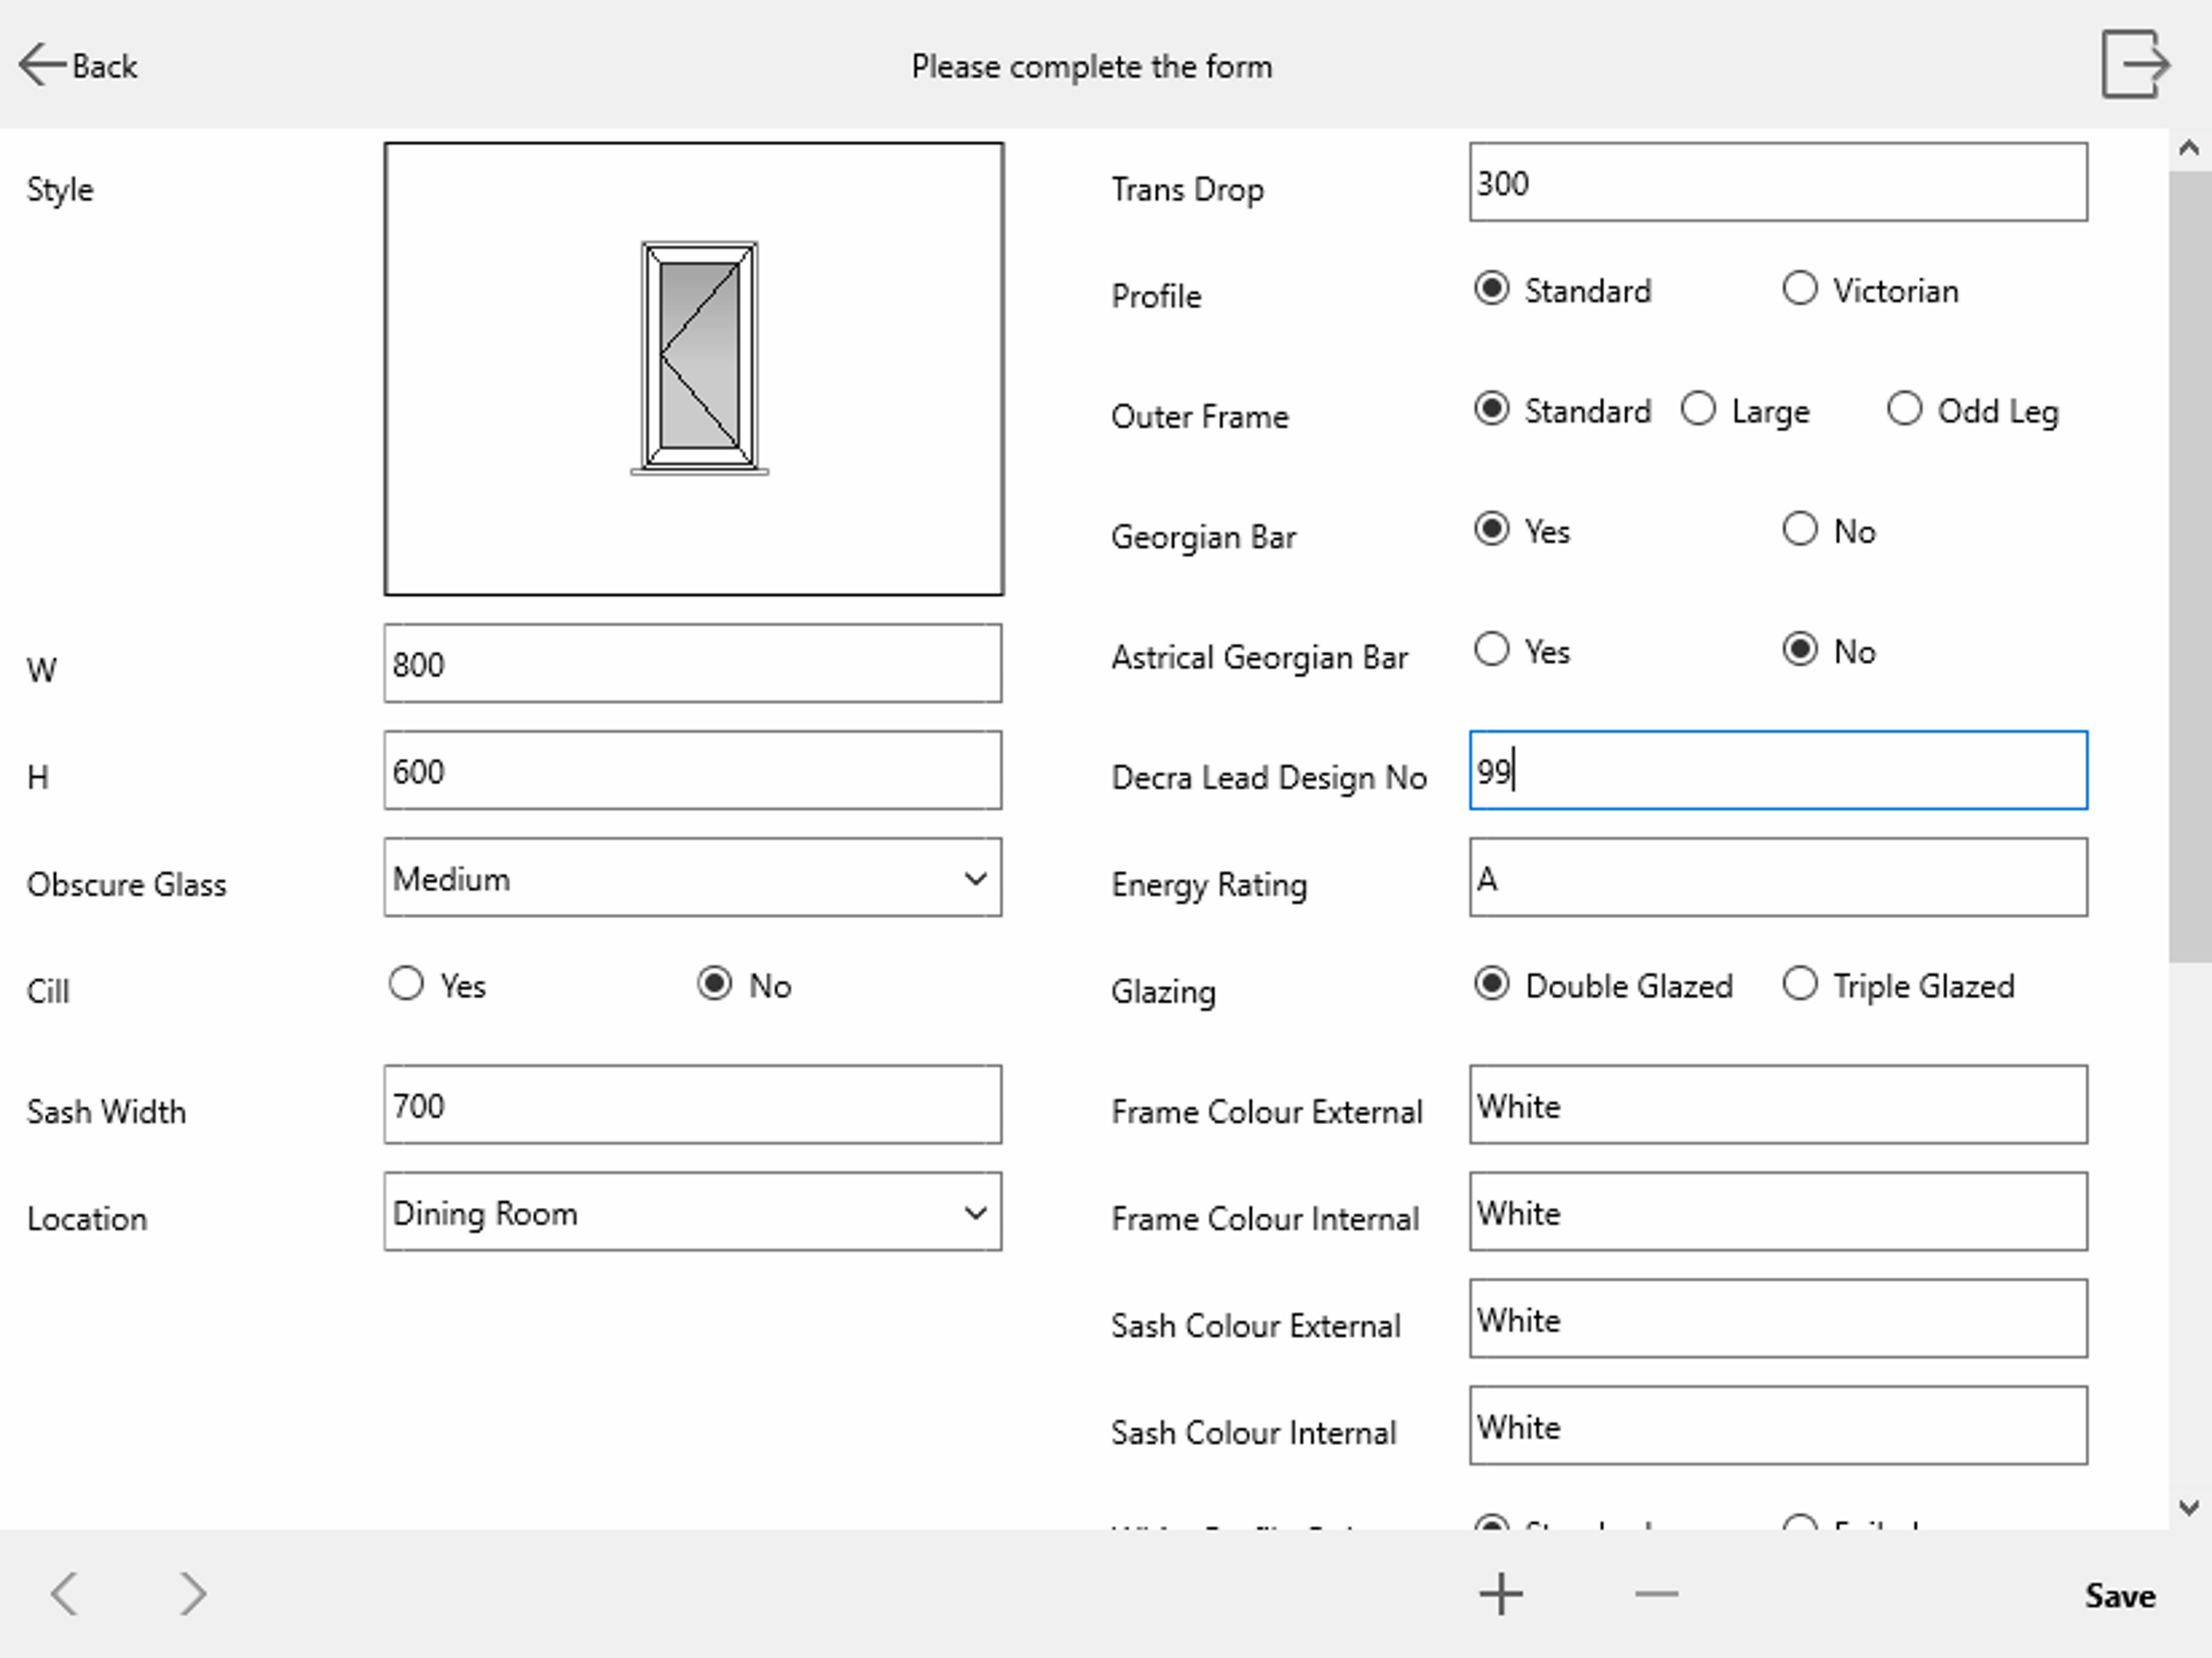The width and height of the screenshot is (2212, 1658).
Task: Click the Sash Colour Internal field
Action: (1778, 1426)
